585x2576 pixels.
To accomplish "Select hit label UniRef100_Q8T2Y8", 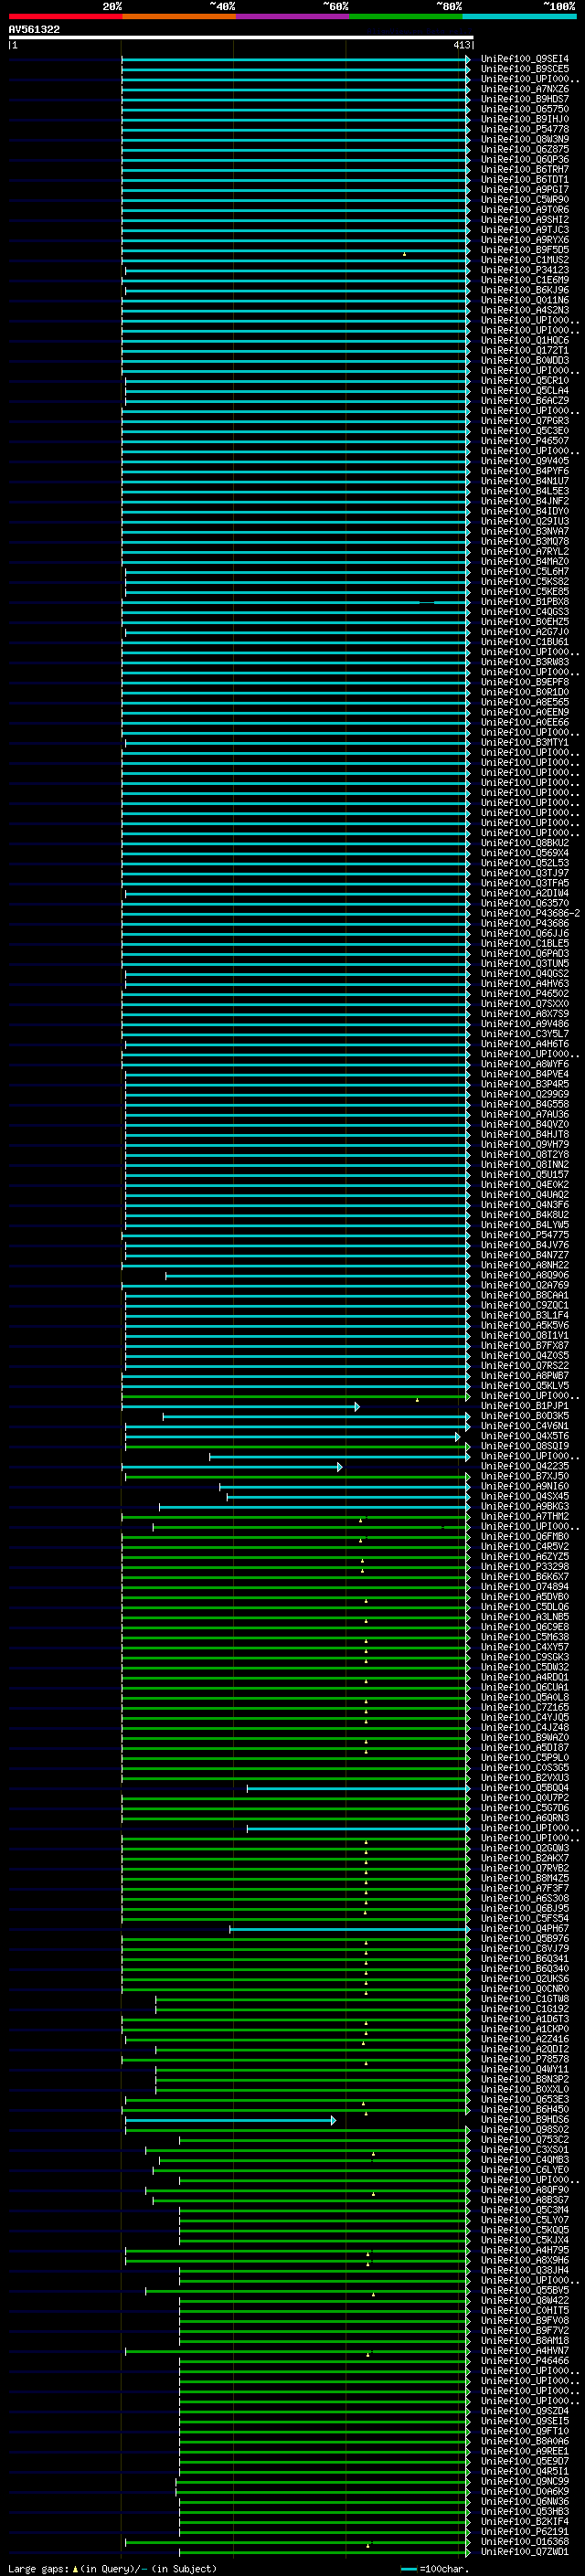I will click(x=525, y=1154).
